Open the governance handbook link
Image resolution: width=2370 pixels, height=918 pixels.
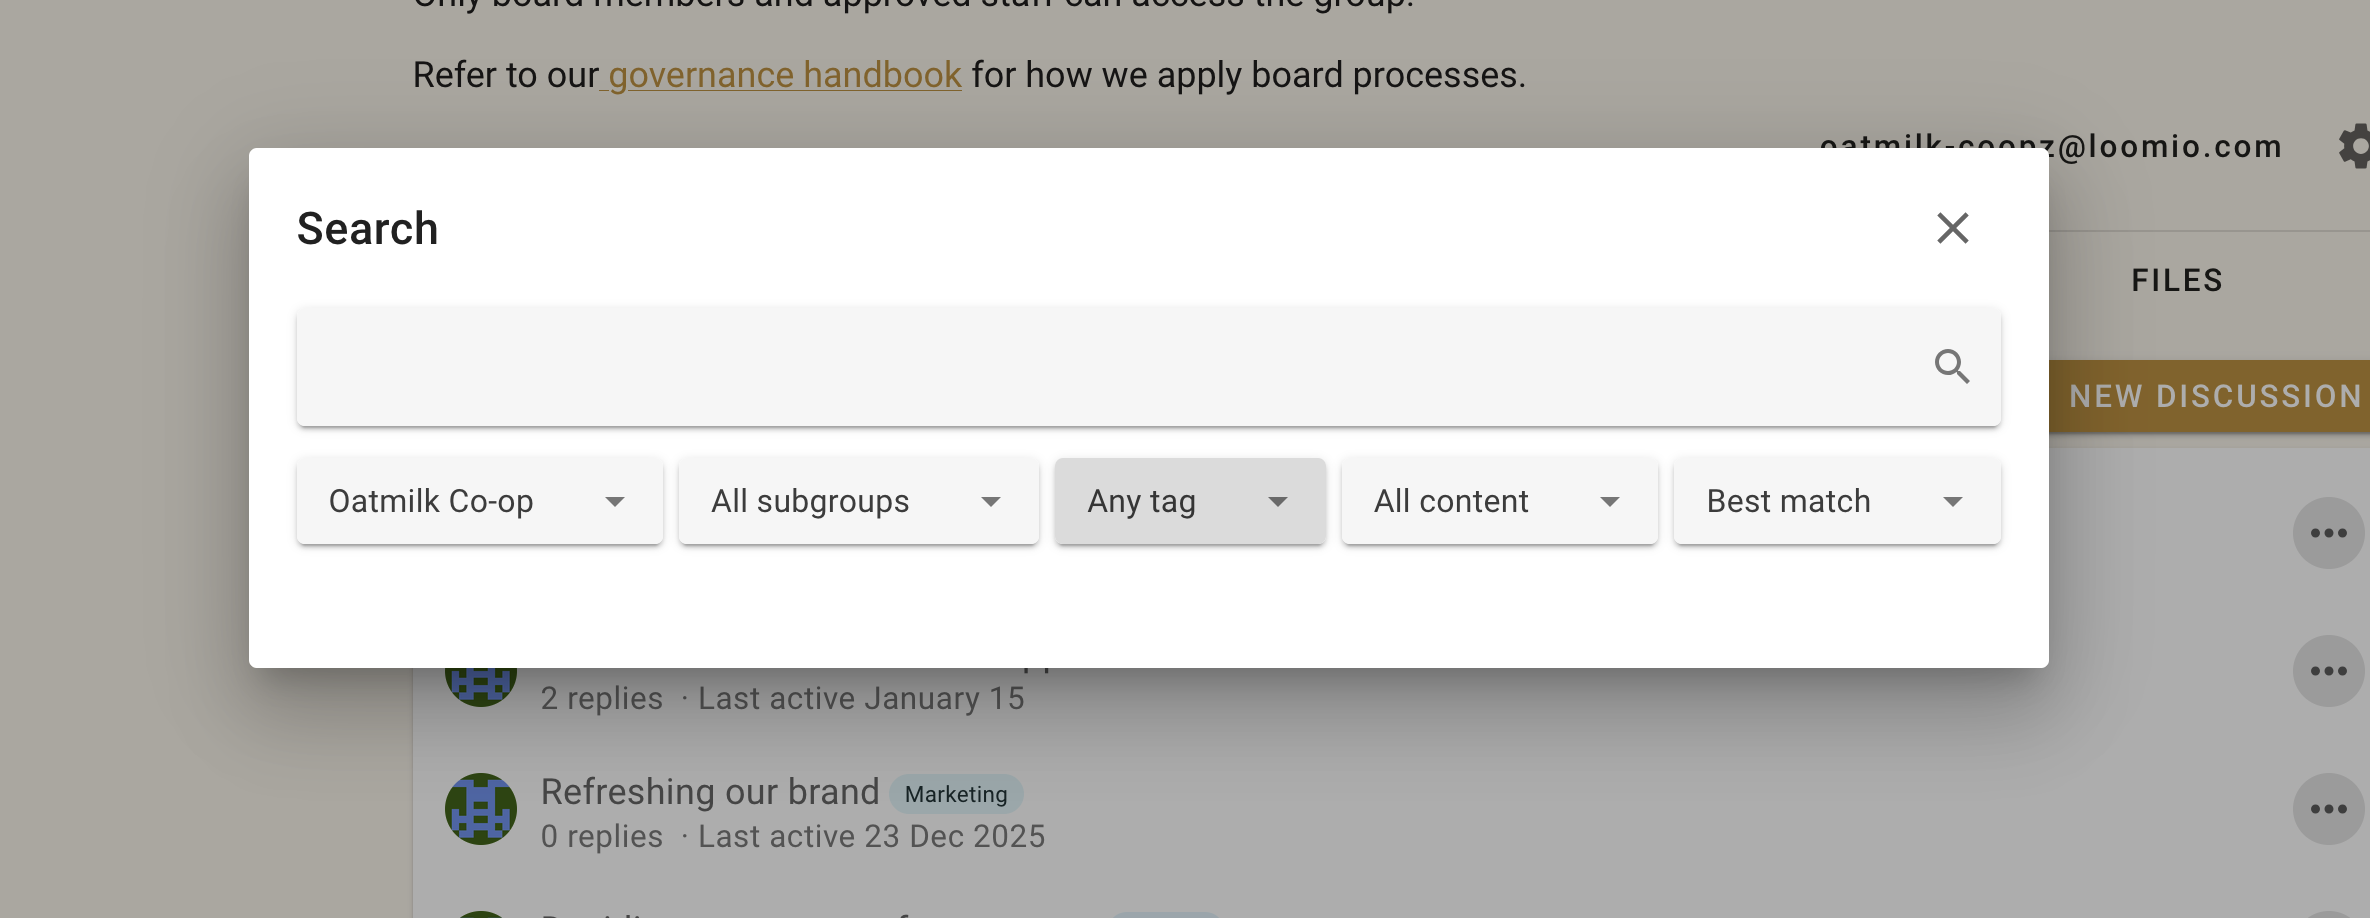pyautogui.click(x=784, y=75)
